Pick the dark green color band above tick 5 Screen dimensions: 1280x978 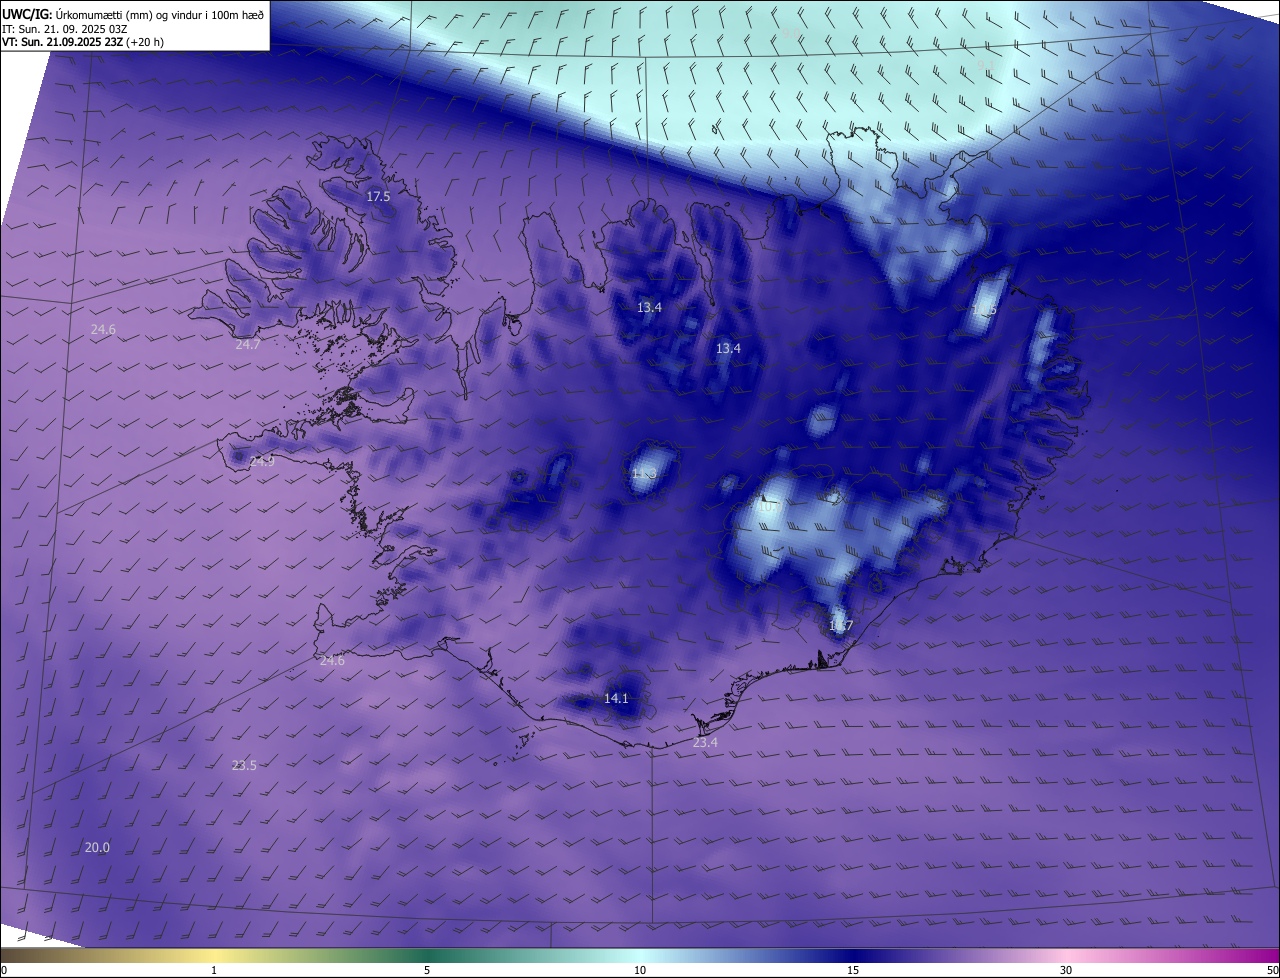pos(427,956)
